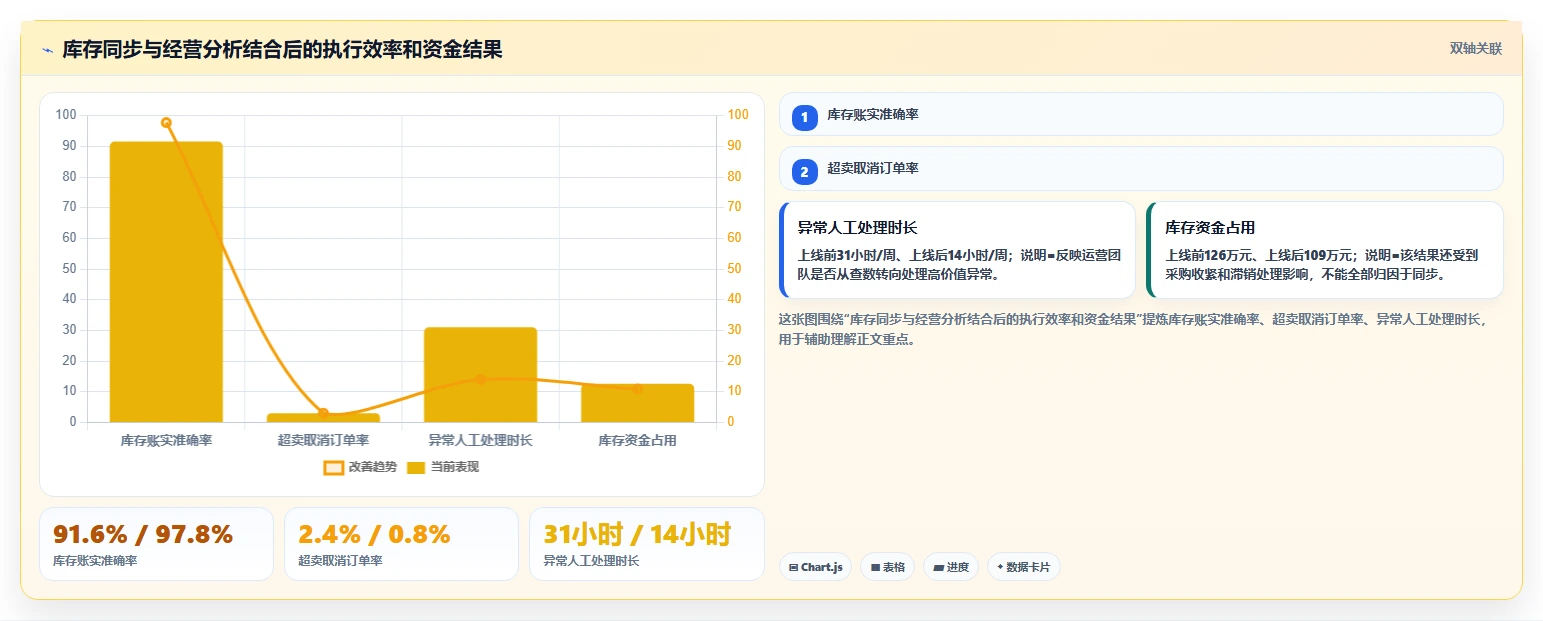Image resolution: width=1543 pixels, height=621 pixels.
Task: Click the x-axis label 库存账实准确率
Action: [166, 440]
